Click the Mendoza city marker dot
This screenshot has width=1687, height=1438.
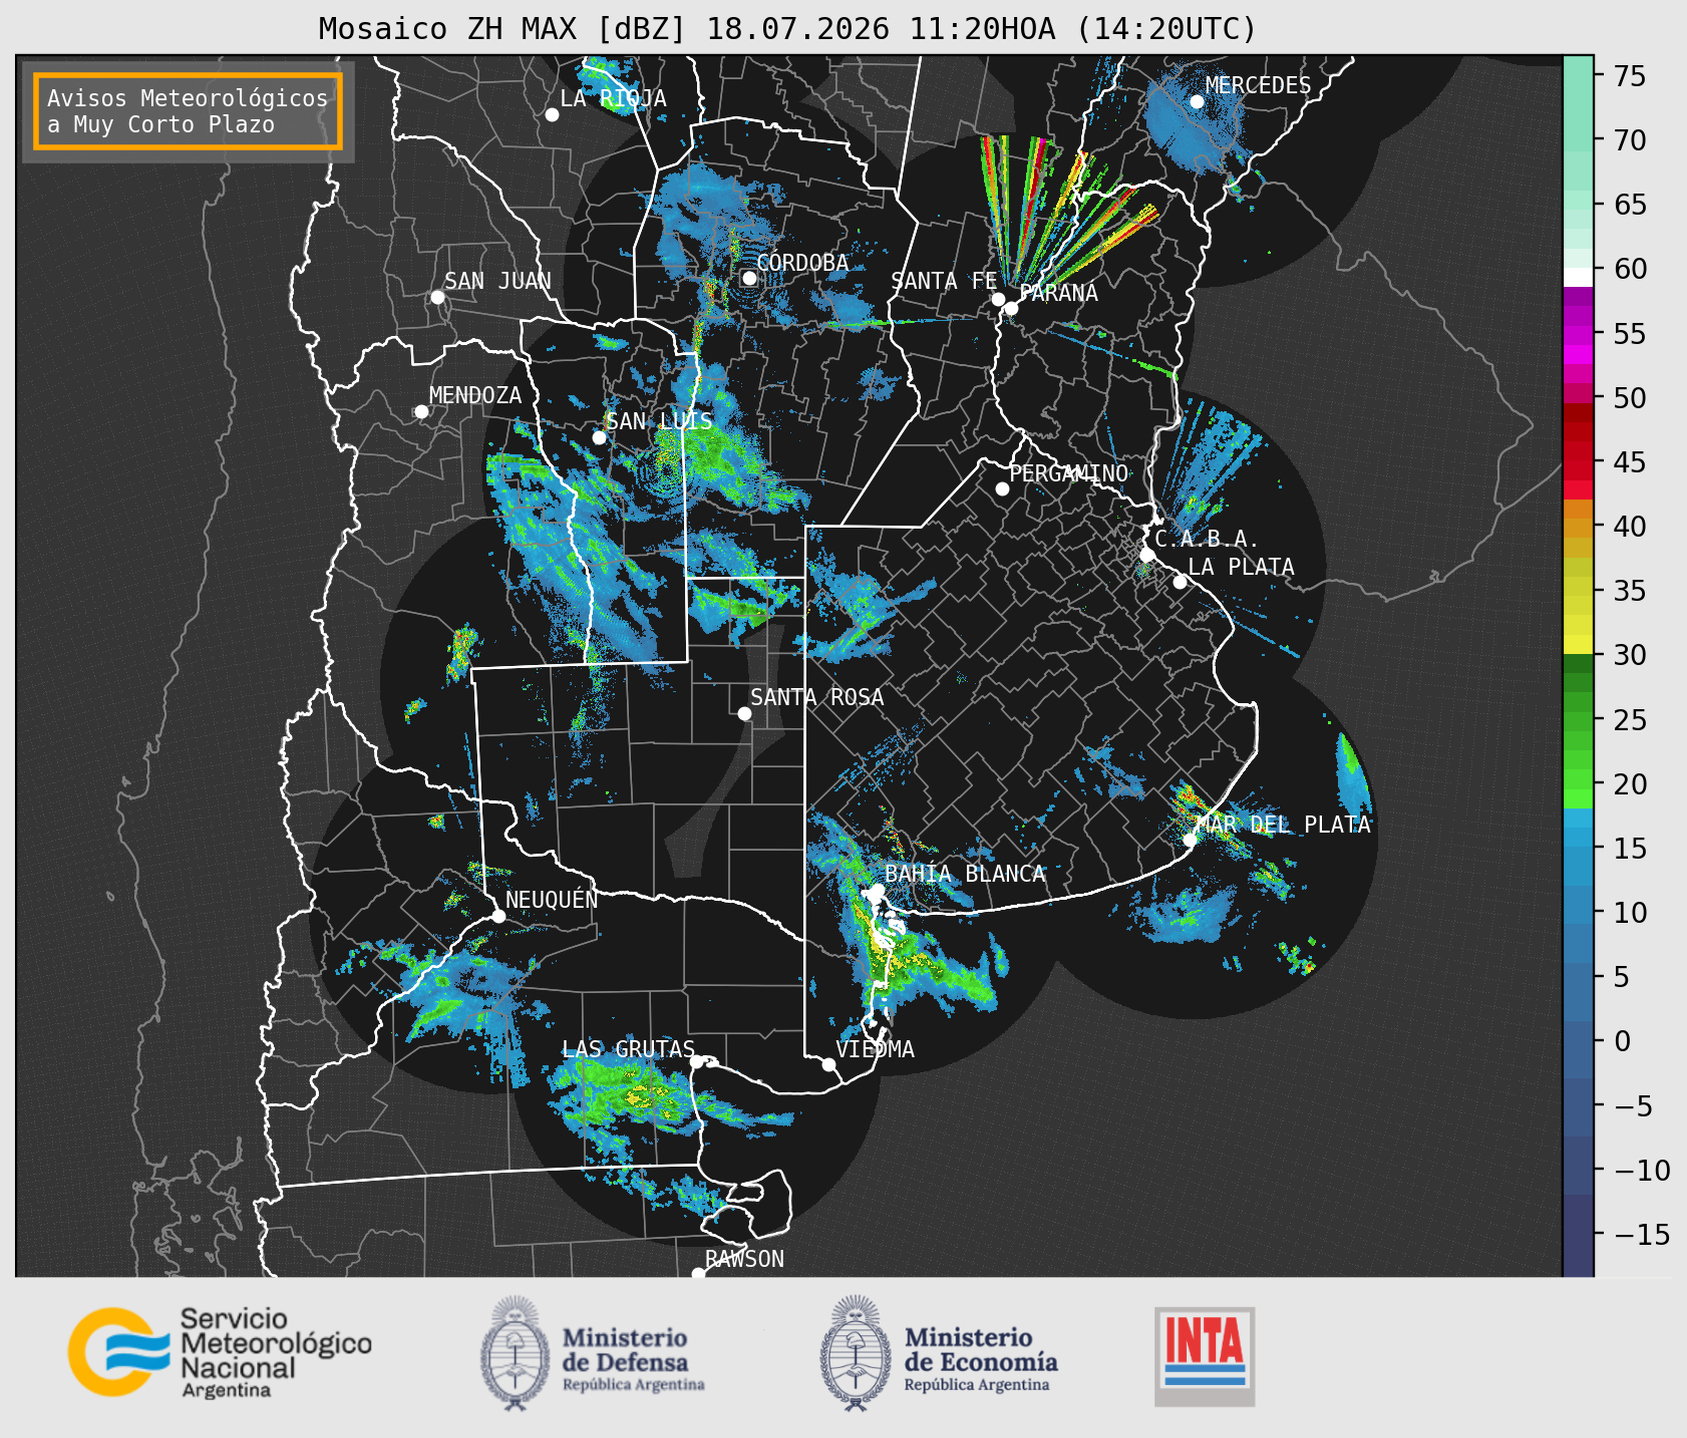(x=421, y=412)
